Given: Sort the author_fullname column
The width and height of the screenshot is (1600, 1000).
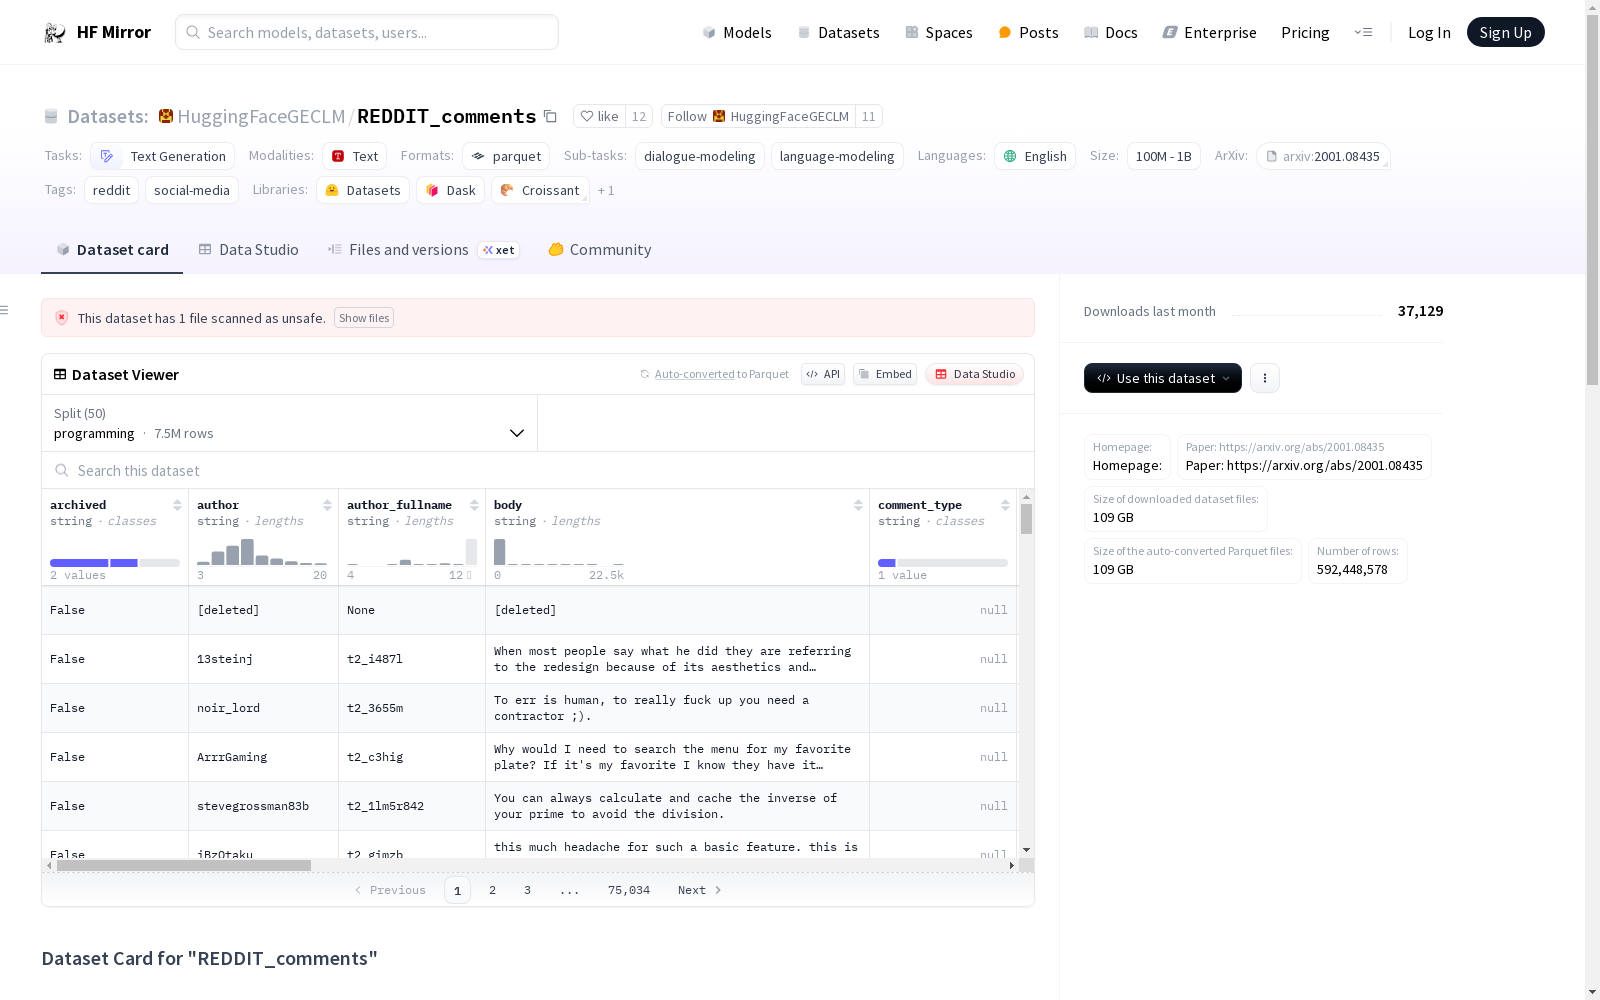Looking at the screenshot, I should pos(474,505).
